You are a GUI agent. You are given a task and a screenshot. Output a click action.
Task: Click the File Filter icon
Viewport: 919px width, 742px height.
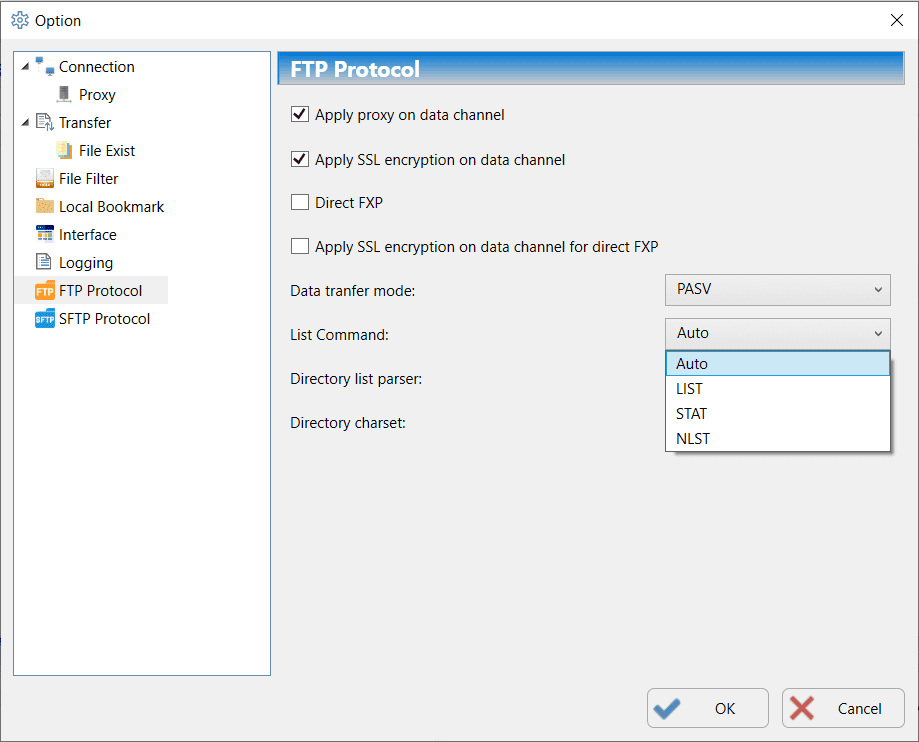point(44,179)
